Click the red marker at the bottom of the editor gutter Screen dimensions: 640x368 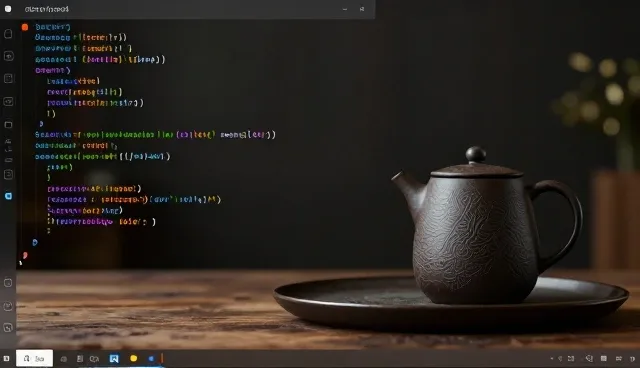tap(25, 255)
